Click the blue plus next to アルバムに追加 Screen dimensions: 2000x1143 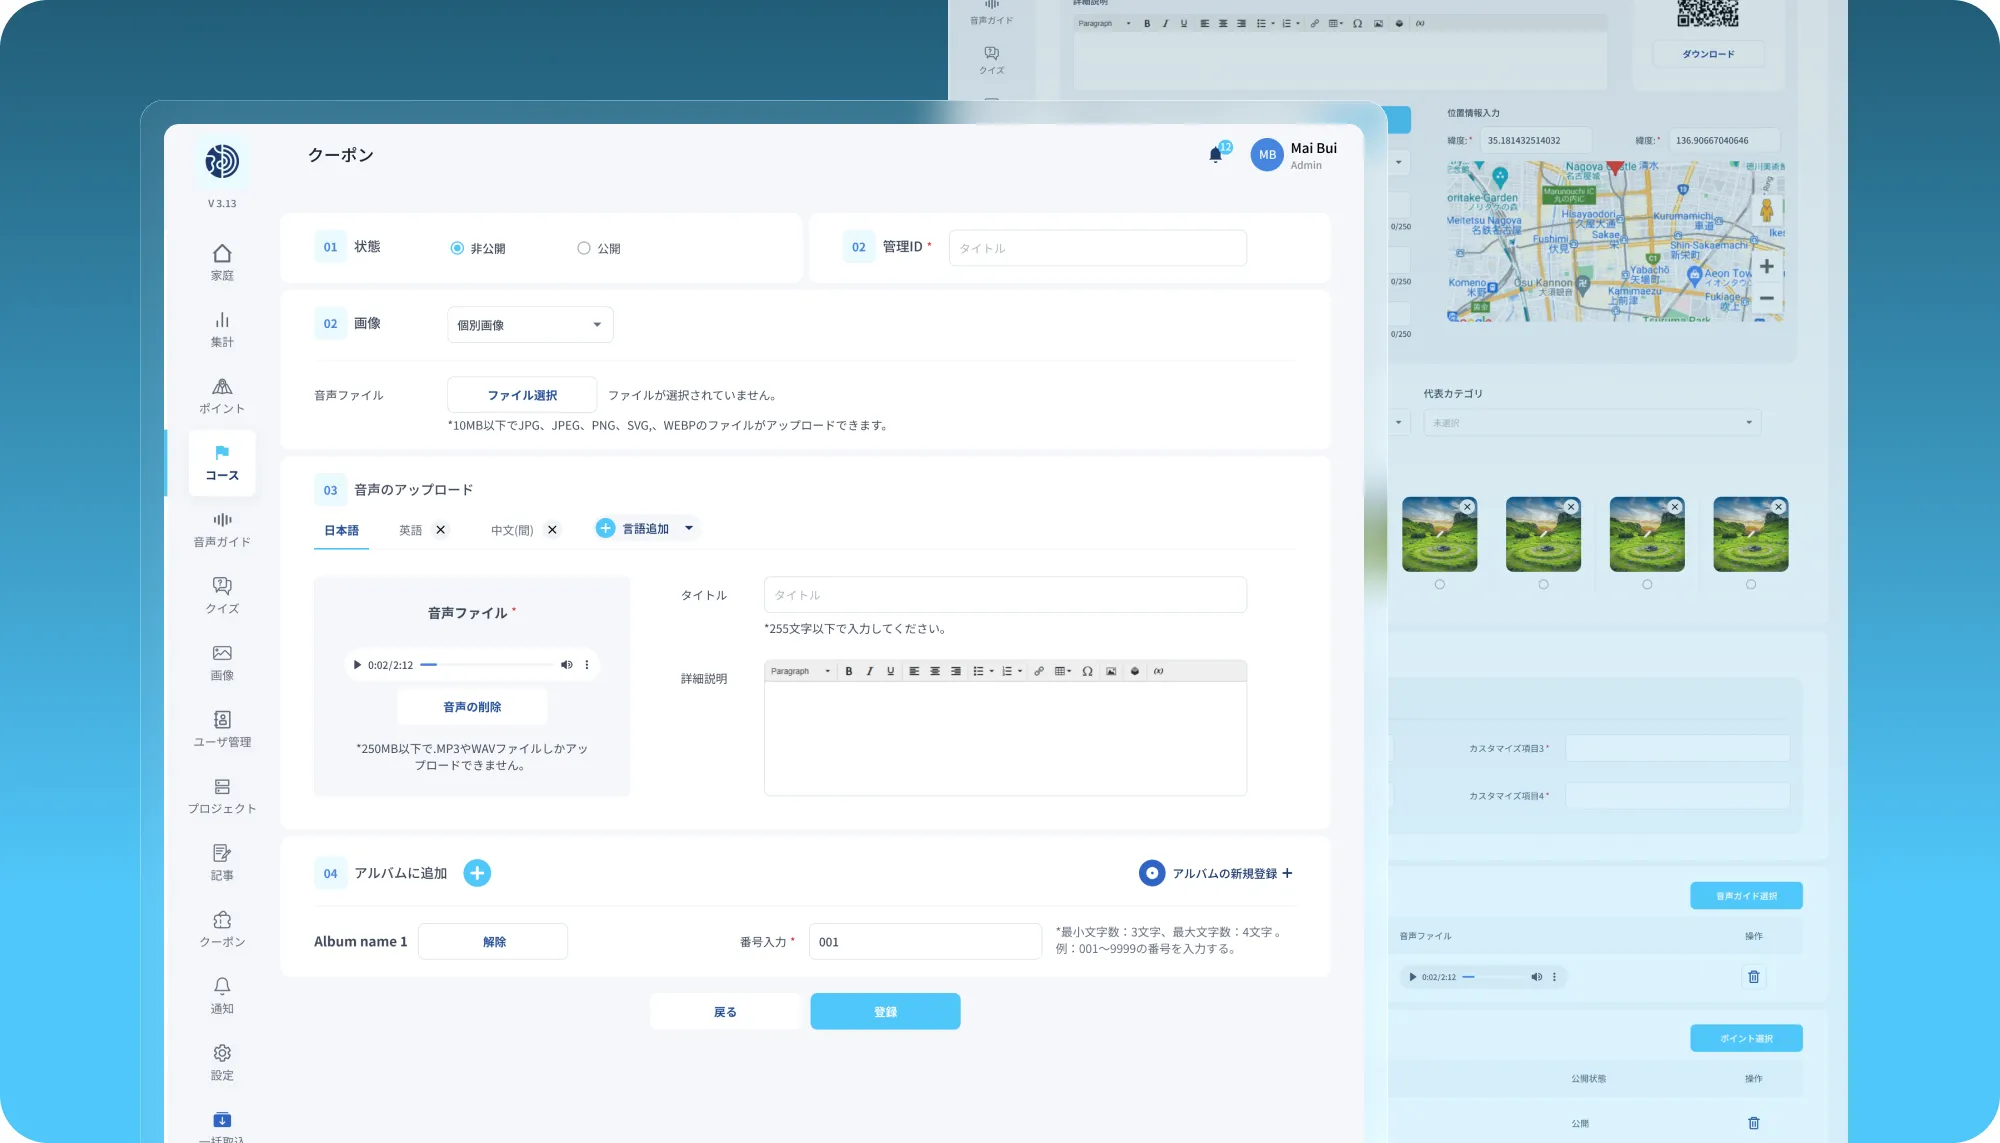point(477,873)
